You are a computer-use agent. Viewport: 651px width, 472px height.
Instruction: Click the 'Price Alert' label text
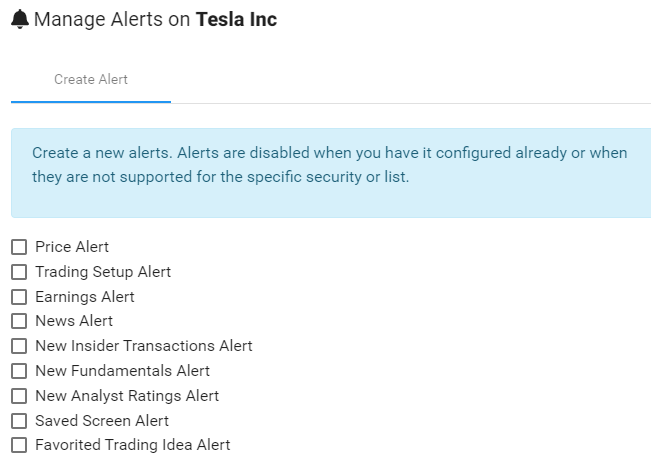pyautogui.click(x=72, y=247)
